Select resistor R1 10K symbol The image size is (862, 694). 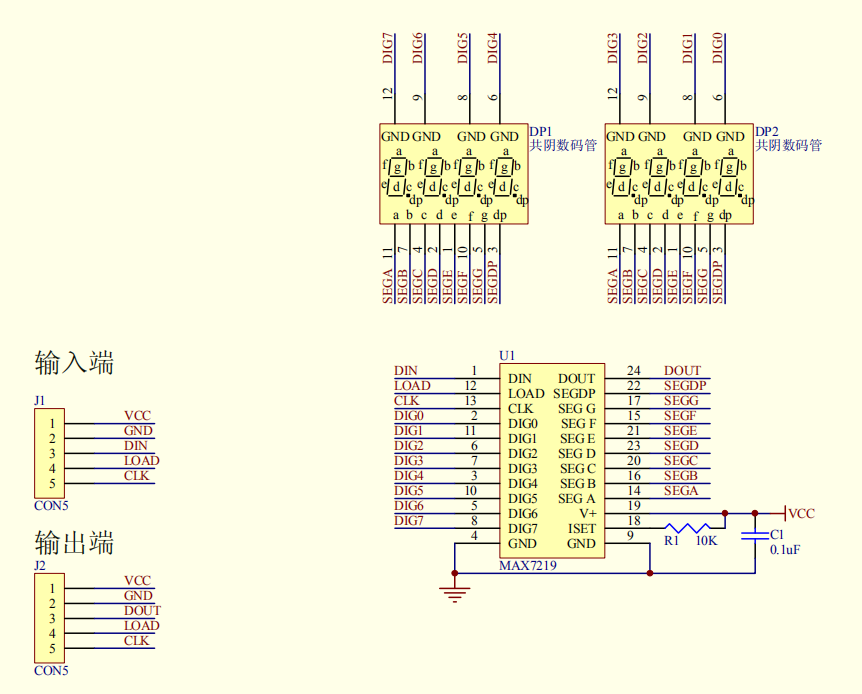687,528
